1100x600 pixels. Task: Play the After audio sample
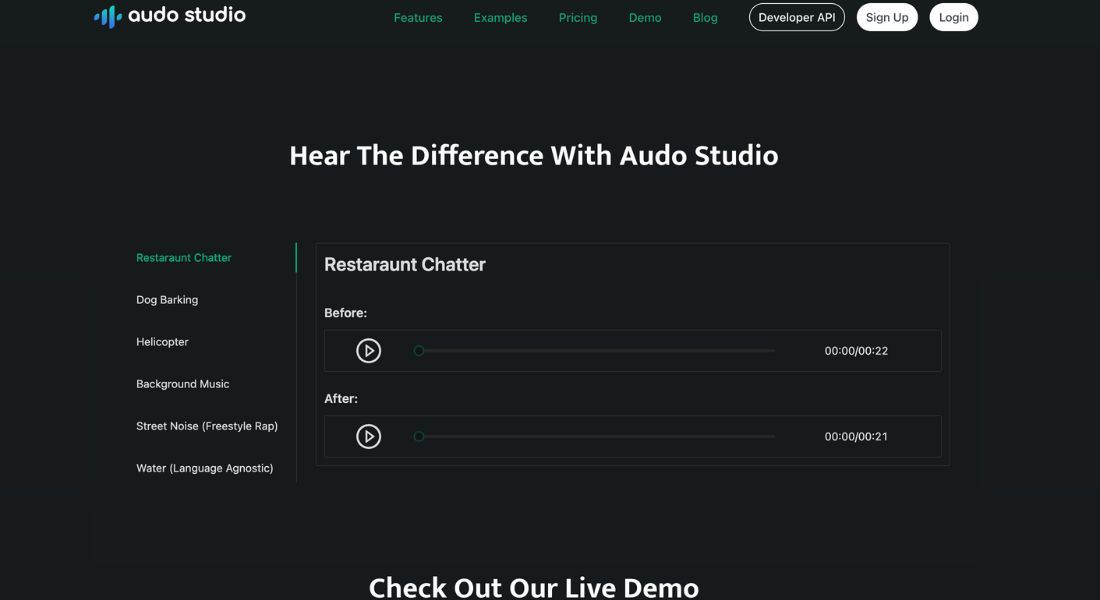(368, 436)
